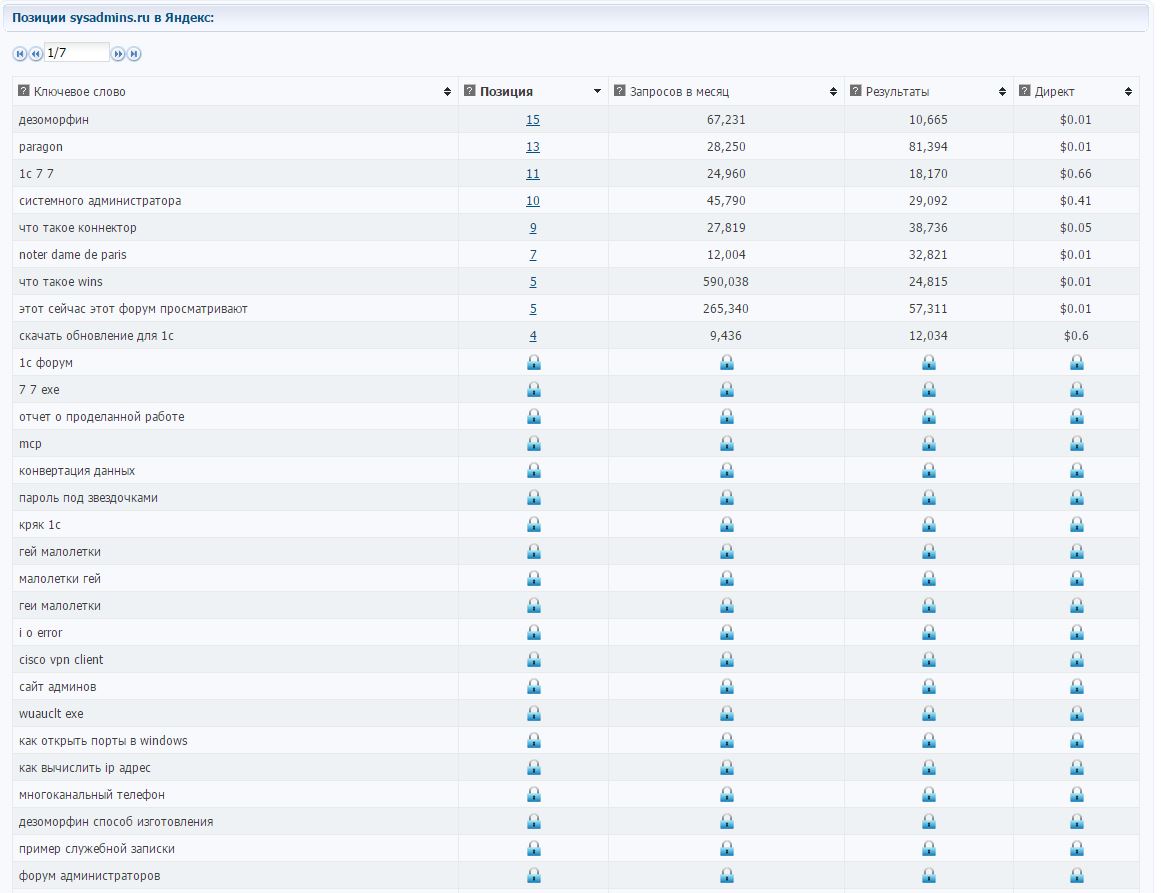This screenshot has width=1161, height=893.
Task: Toggle sort arrow on Позиция column
Action: pos(597,92)
